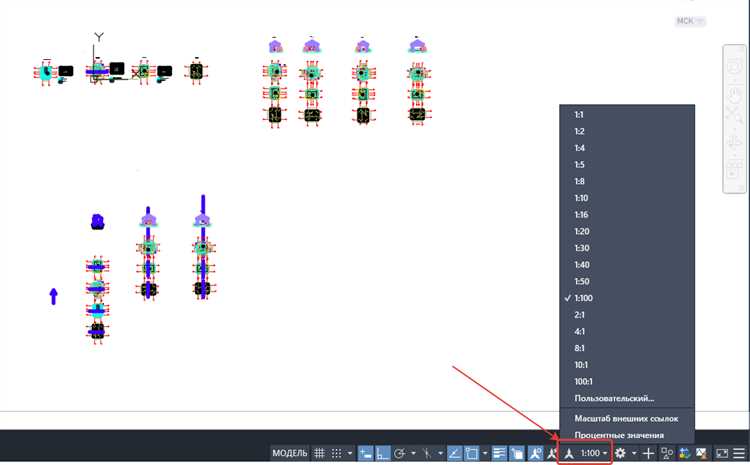
Task: Click the polar tracking icon
Action: pos(400,453)
